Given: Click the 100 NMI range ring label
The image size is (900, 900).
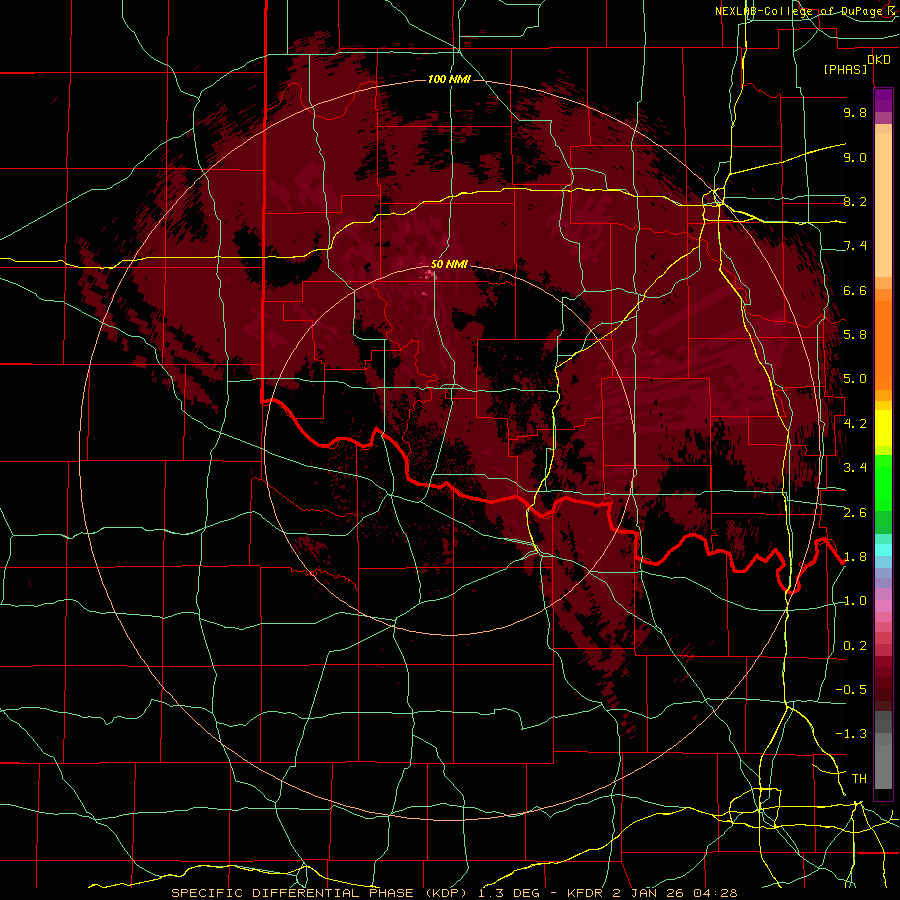Looking at the screenshot, I should (449, 79).
